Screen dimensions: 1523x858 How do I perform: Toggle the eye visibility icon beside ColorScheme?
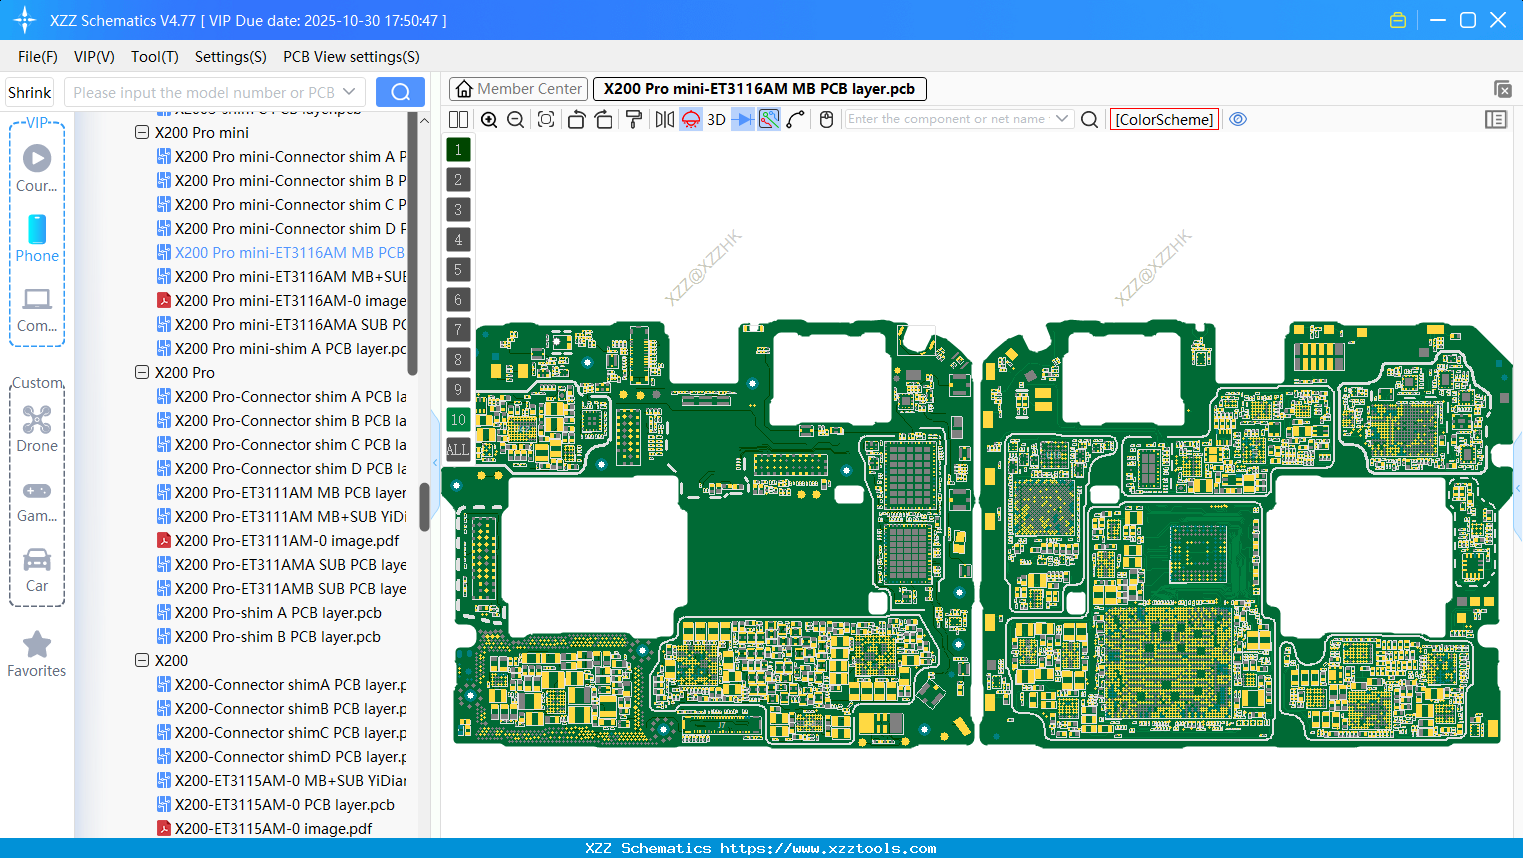(1238, 119)
